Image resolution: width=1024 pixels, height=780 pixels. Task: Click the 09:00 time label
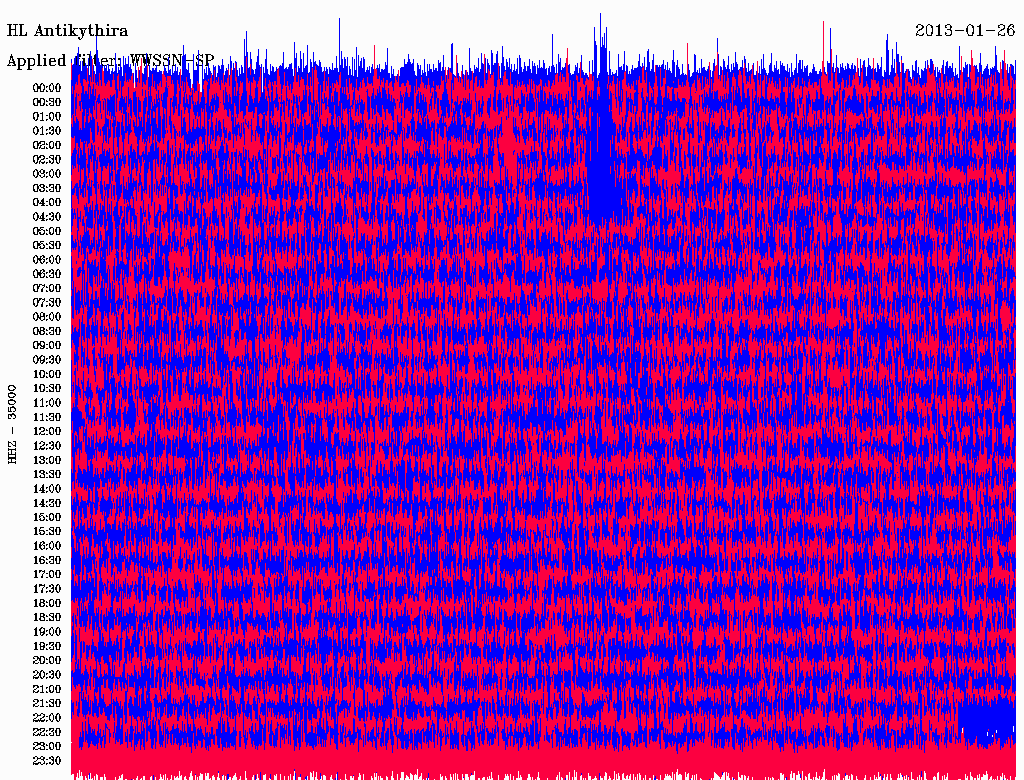coord(47,346)
